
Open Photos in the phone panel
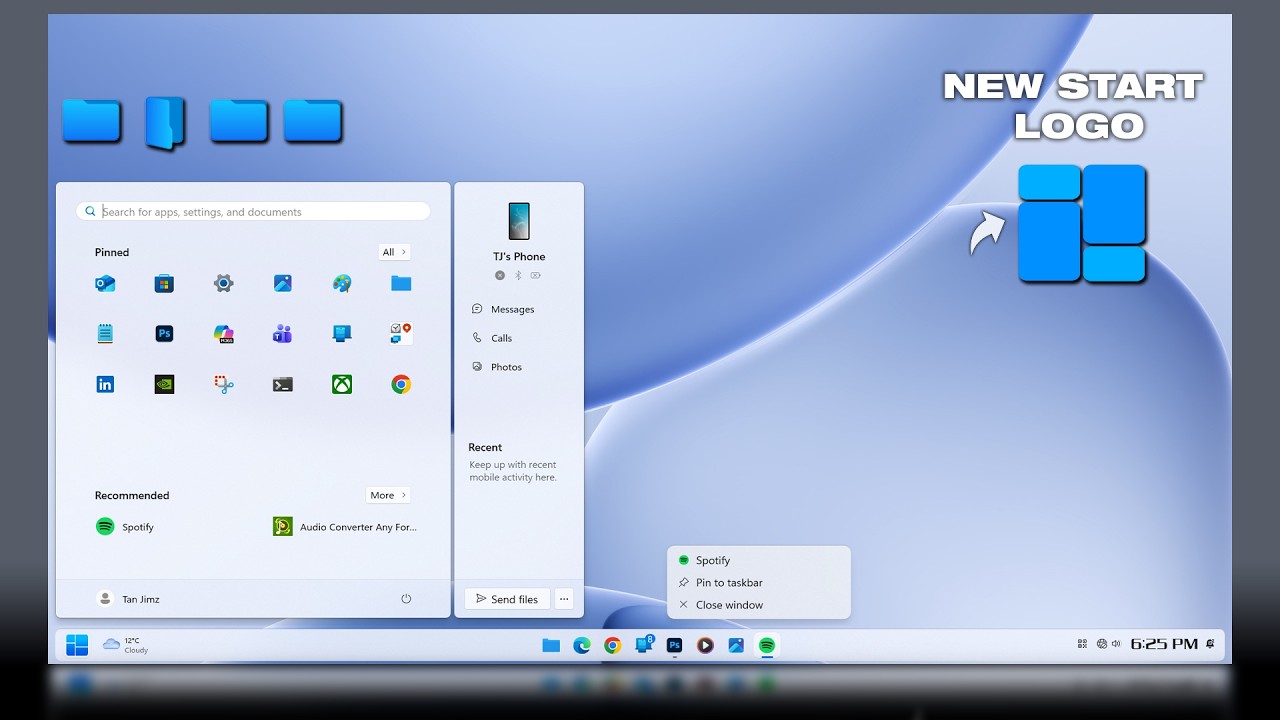(497, 367)
